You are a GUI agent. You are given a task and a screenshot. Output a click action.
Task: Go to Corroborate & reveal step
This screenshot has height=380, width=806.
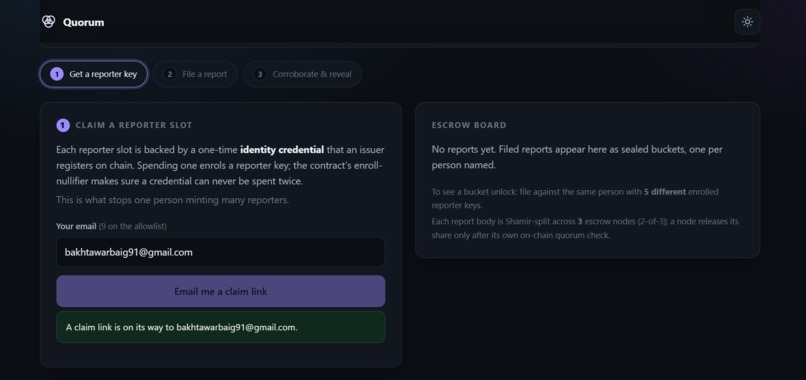[302, 74]
